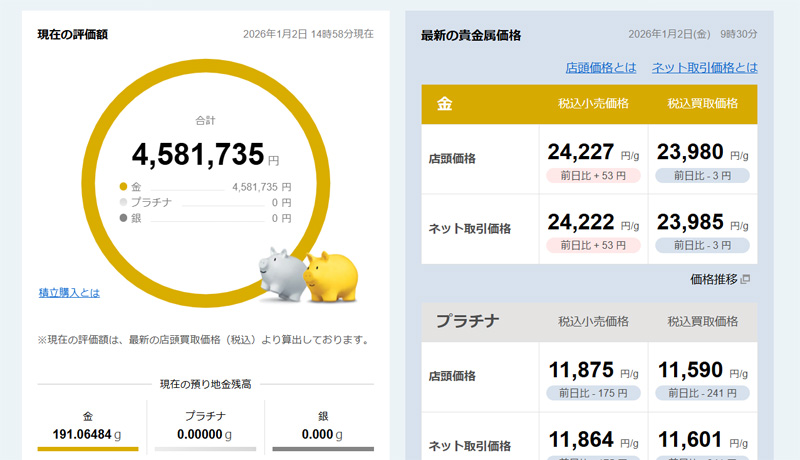
Task: Click the 金 header of the gold price table
Action: pos(445,103)
